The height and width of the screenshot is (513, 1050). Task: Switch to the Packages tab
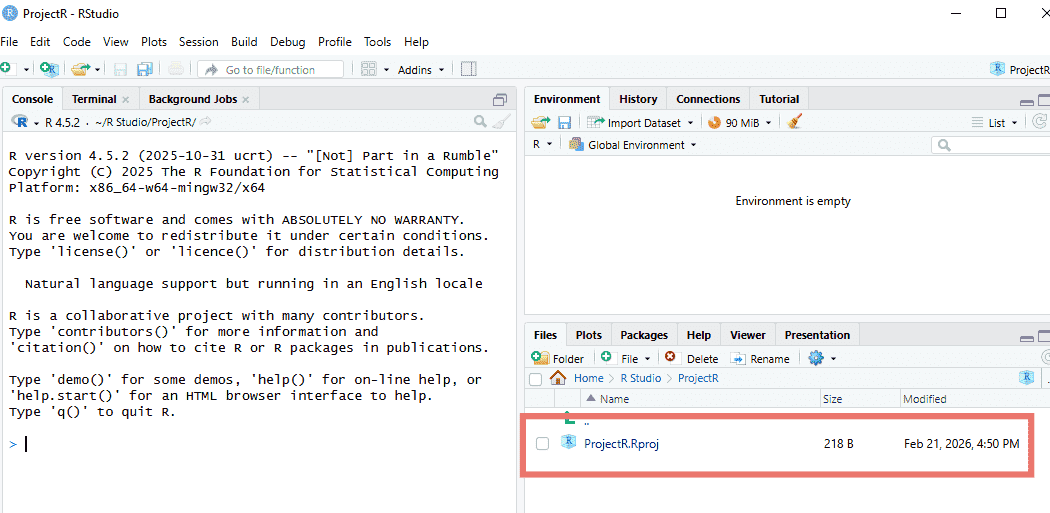644,335
